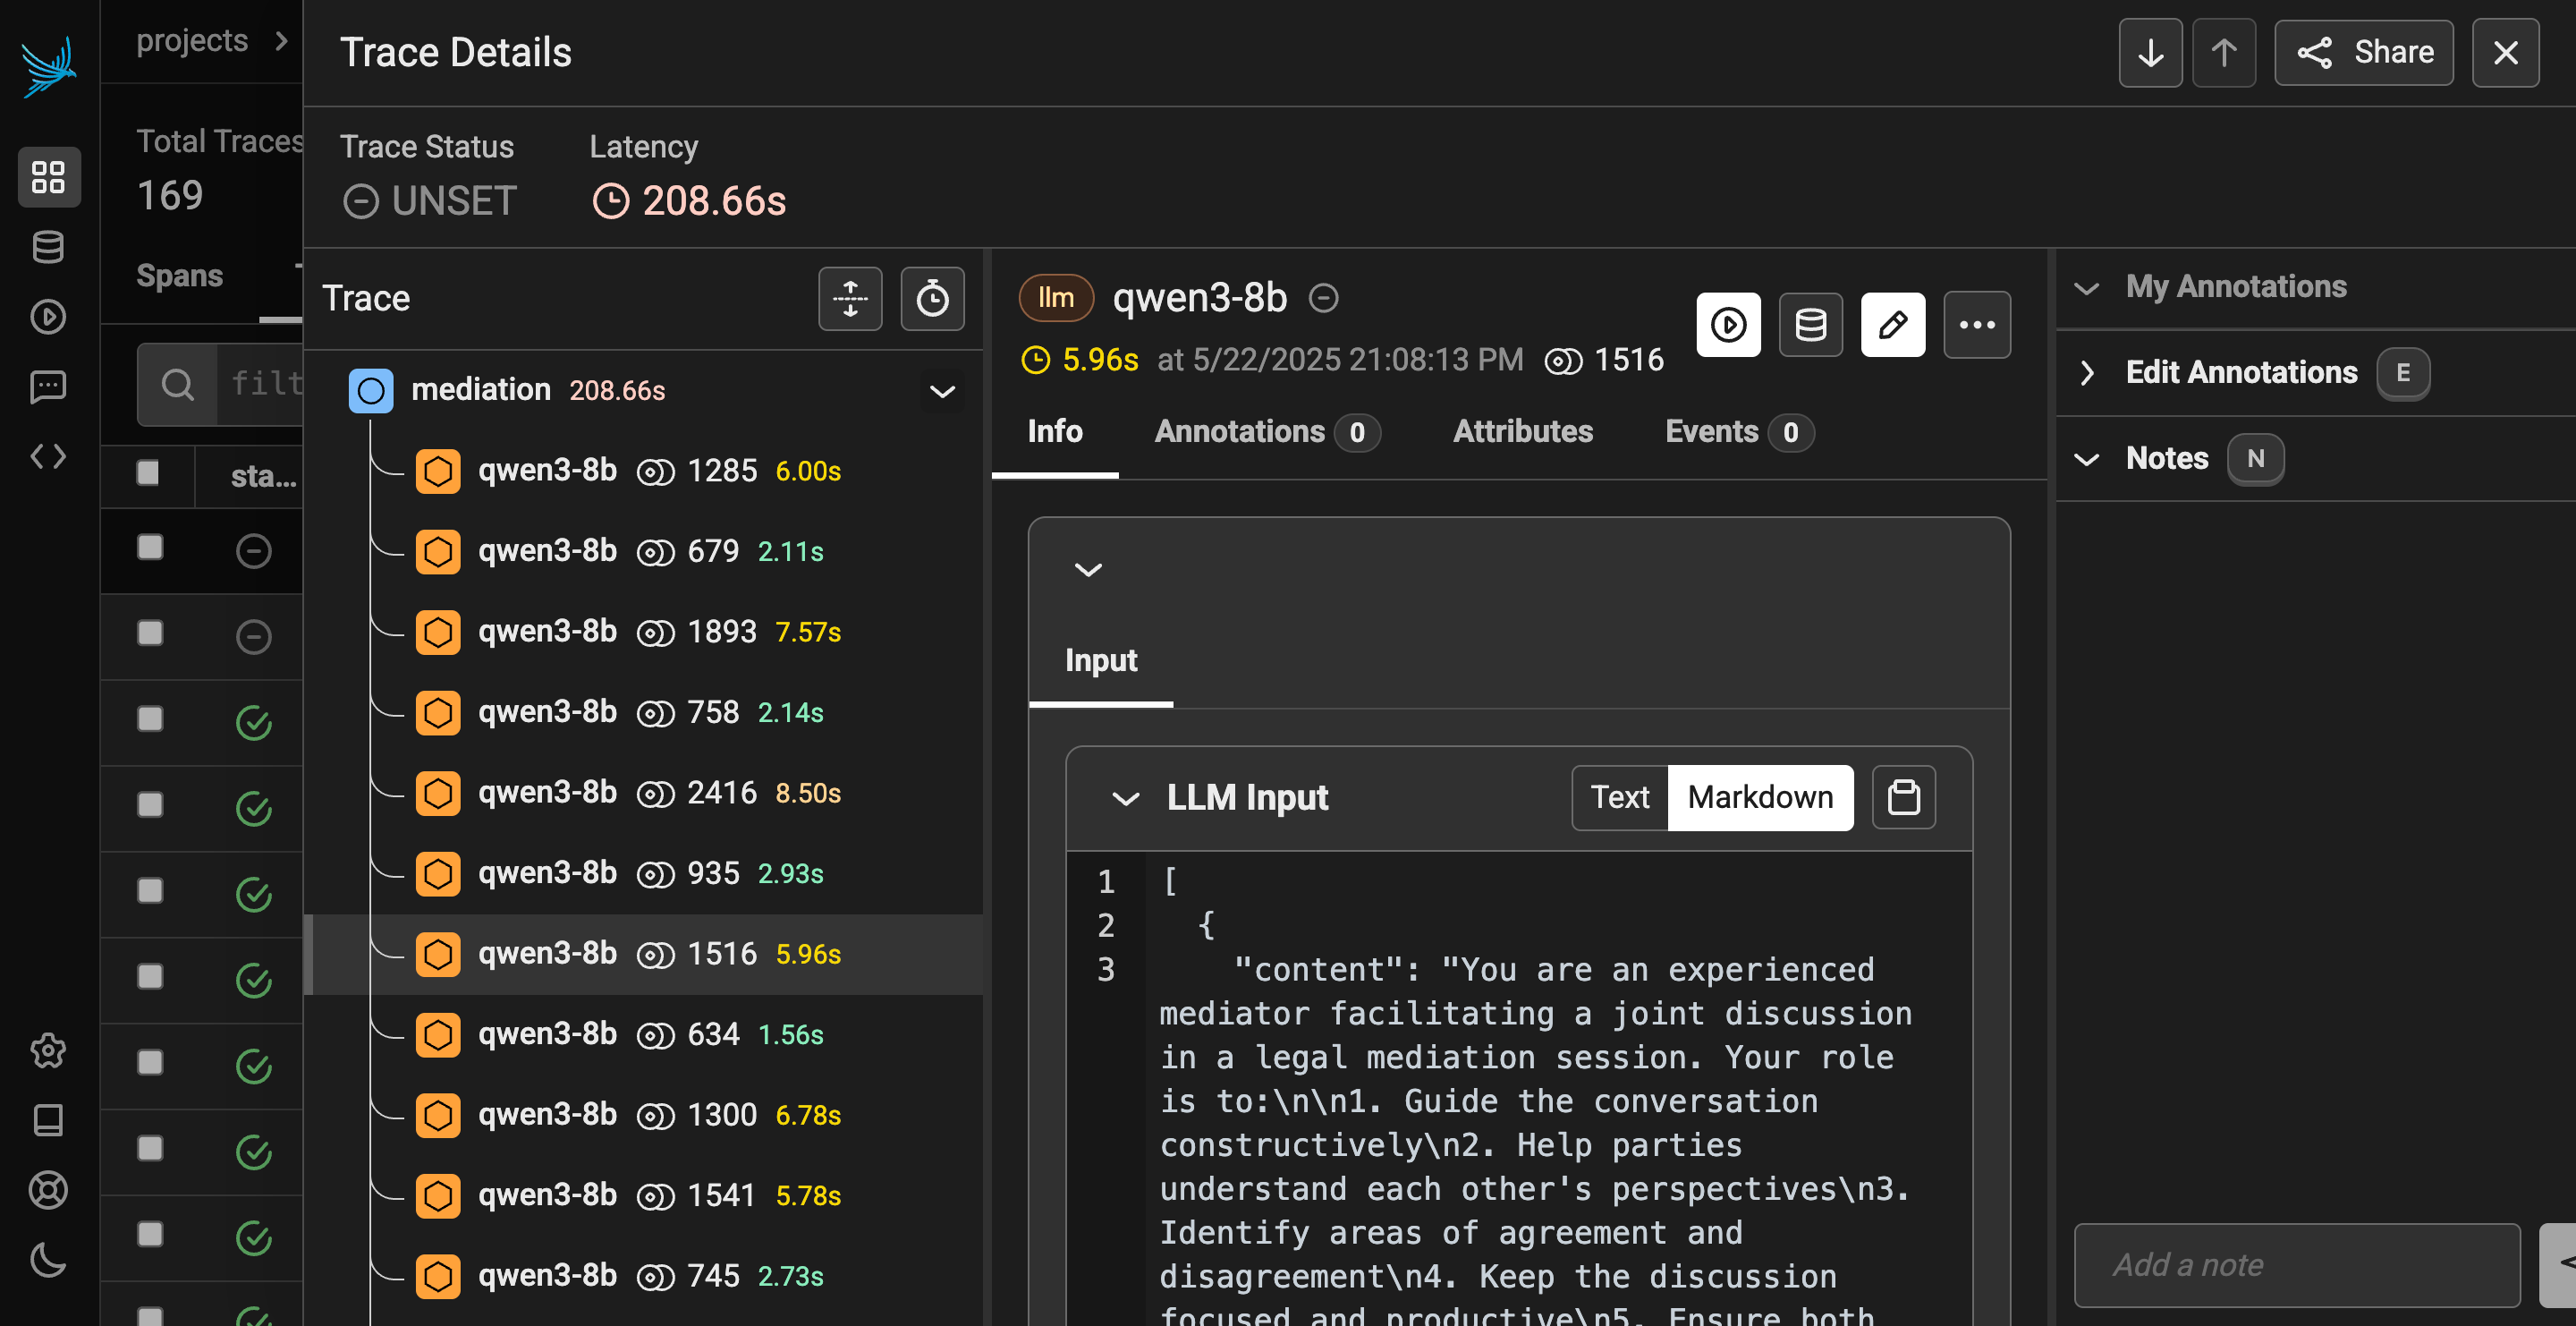Click the annotate pencil button
The image size is (2576, 1326).
pyautogui.click(x=1893, y=325)
